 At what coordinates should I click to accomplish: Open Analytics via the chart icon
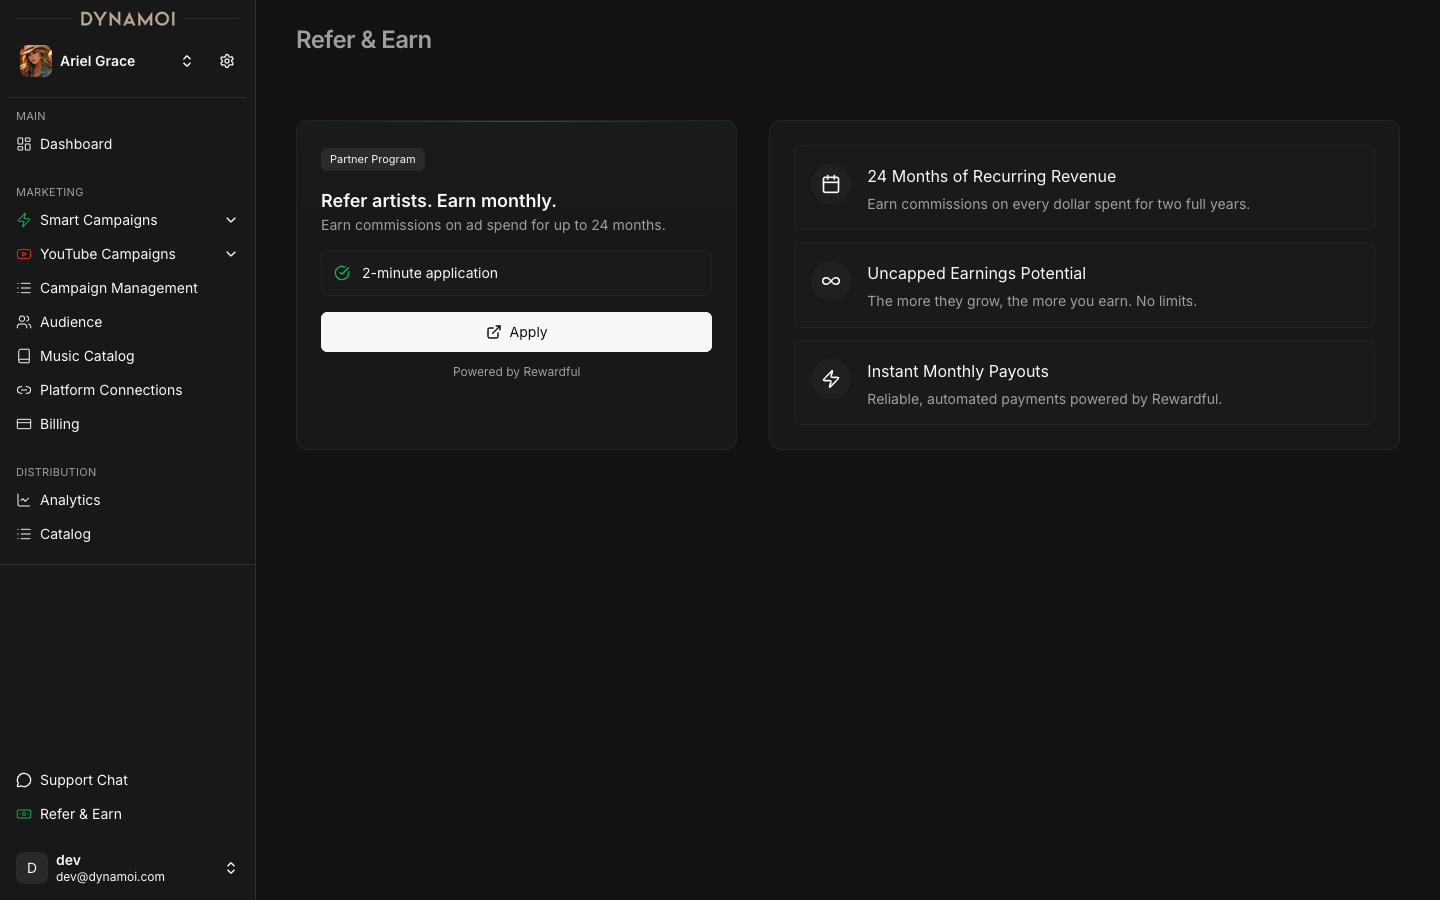[x=23, y=500]
